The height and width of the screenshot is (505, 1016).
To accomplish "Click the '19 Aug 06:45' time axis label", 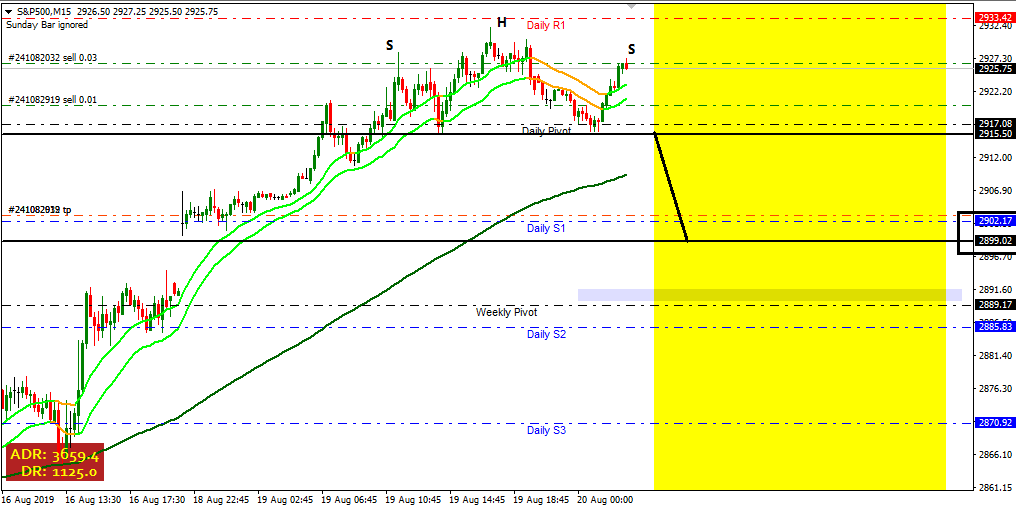I will coord(350,500).
